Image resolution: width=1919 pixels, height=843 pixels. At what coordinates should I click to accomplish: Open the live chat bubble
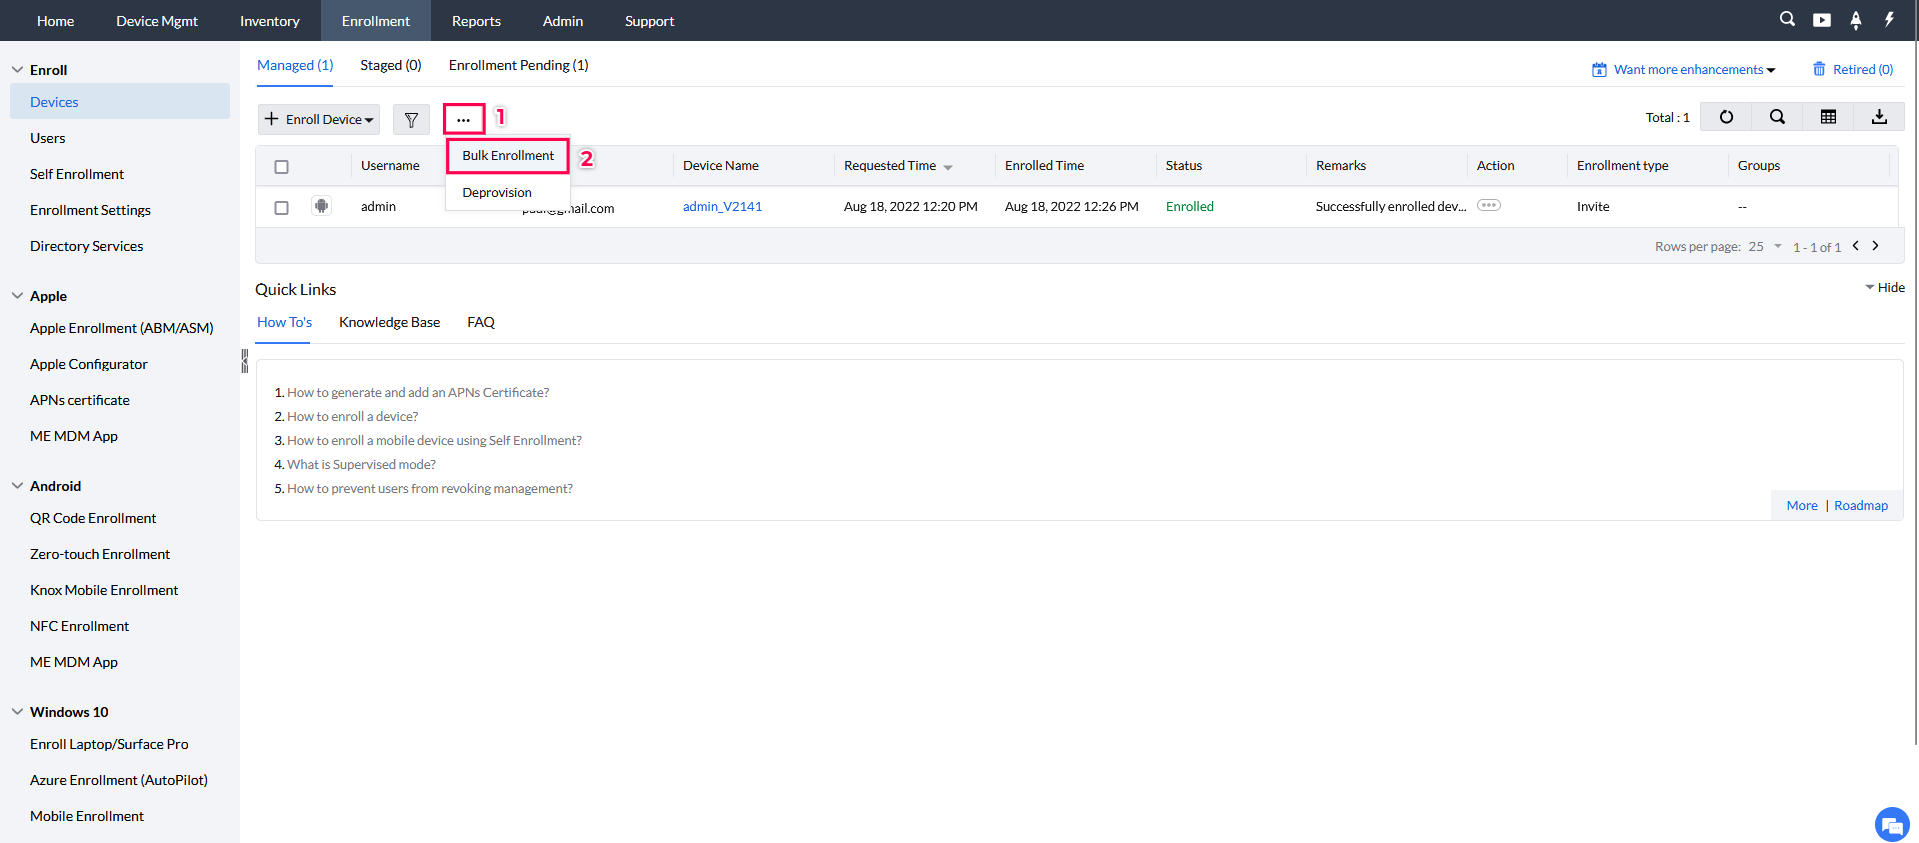point(1891,825)
